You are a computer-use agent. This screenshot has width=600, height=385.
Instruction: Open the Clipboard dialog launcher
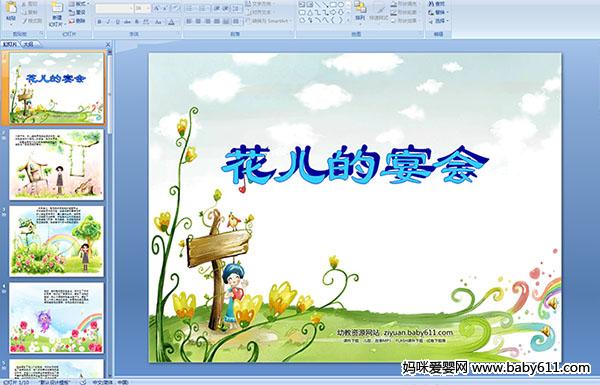41,33
